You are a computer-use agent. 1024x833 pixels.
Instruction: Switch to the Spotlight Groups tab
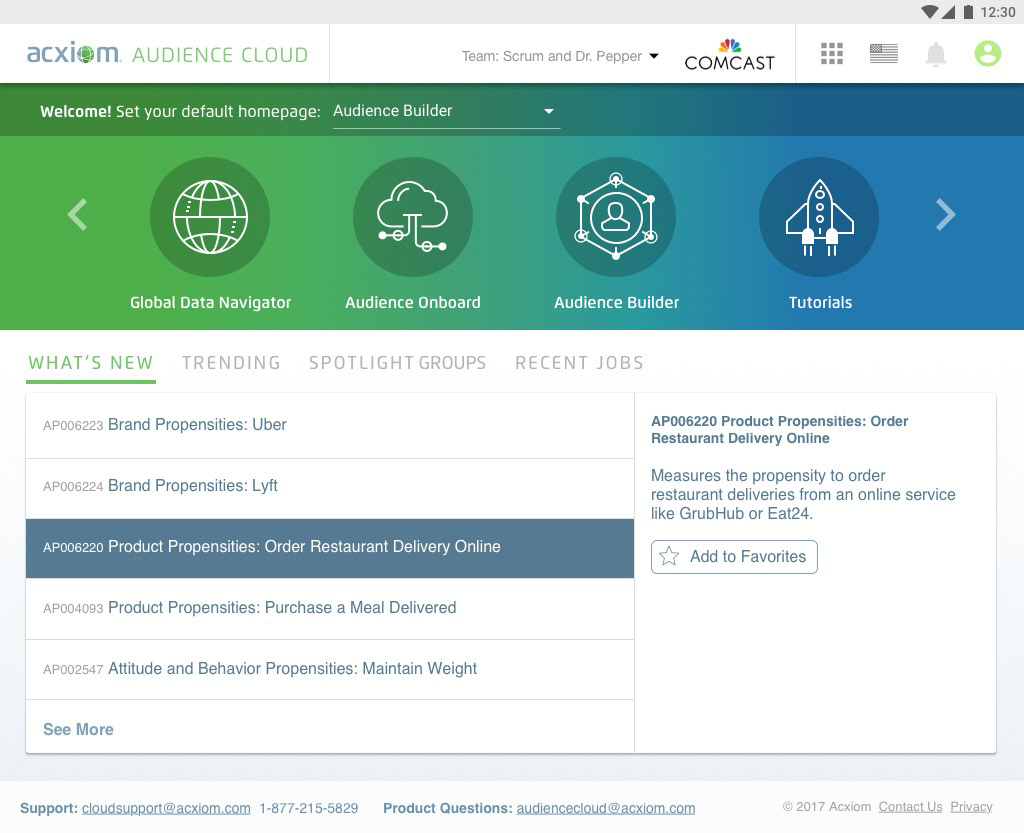(397, 363)
